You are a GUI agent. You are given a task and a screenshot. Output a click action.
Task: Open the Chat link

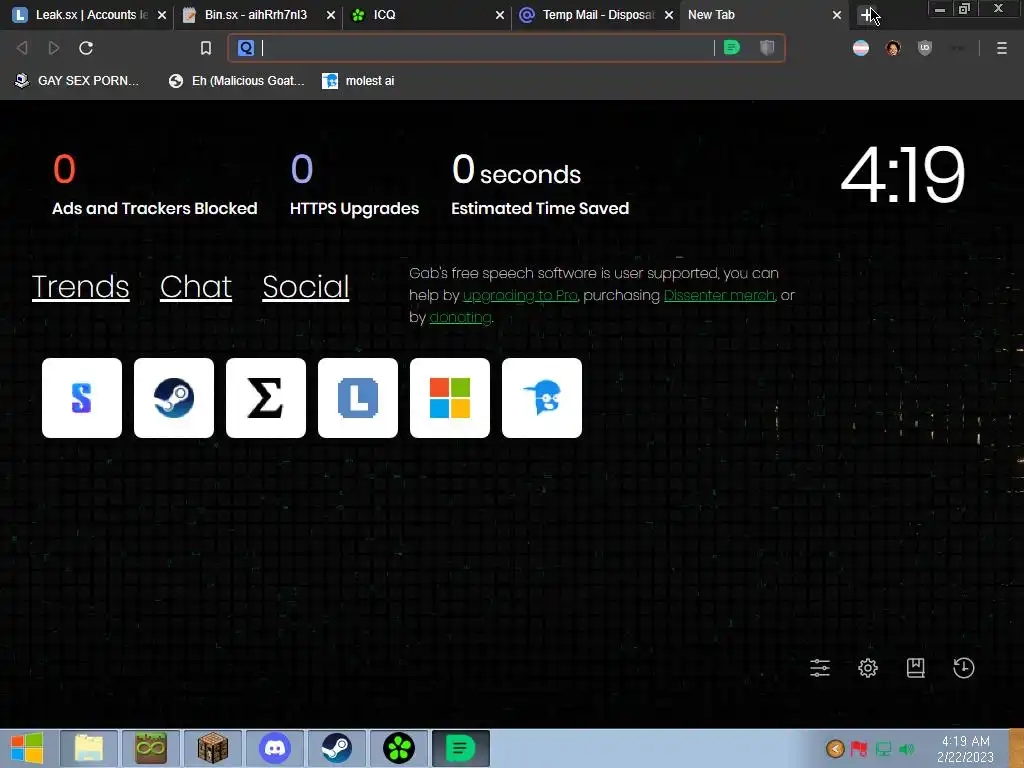point(195,287)
